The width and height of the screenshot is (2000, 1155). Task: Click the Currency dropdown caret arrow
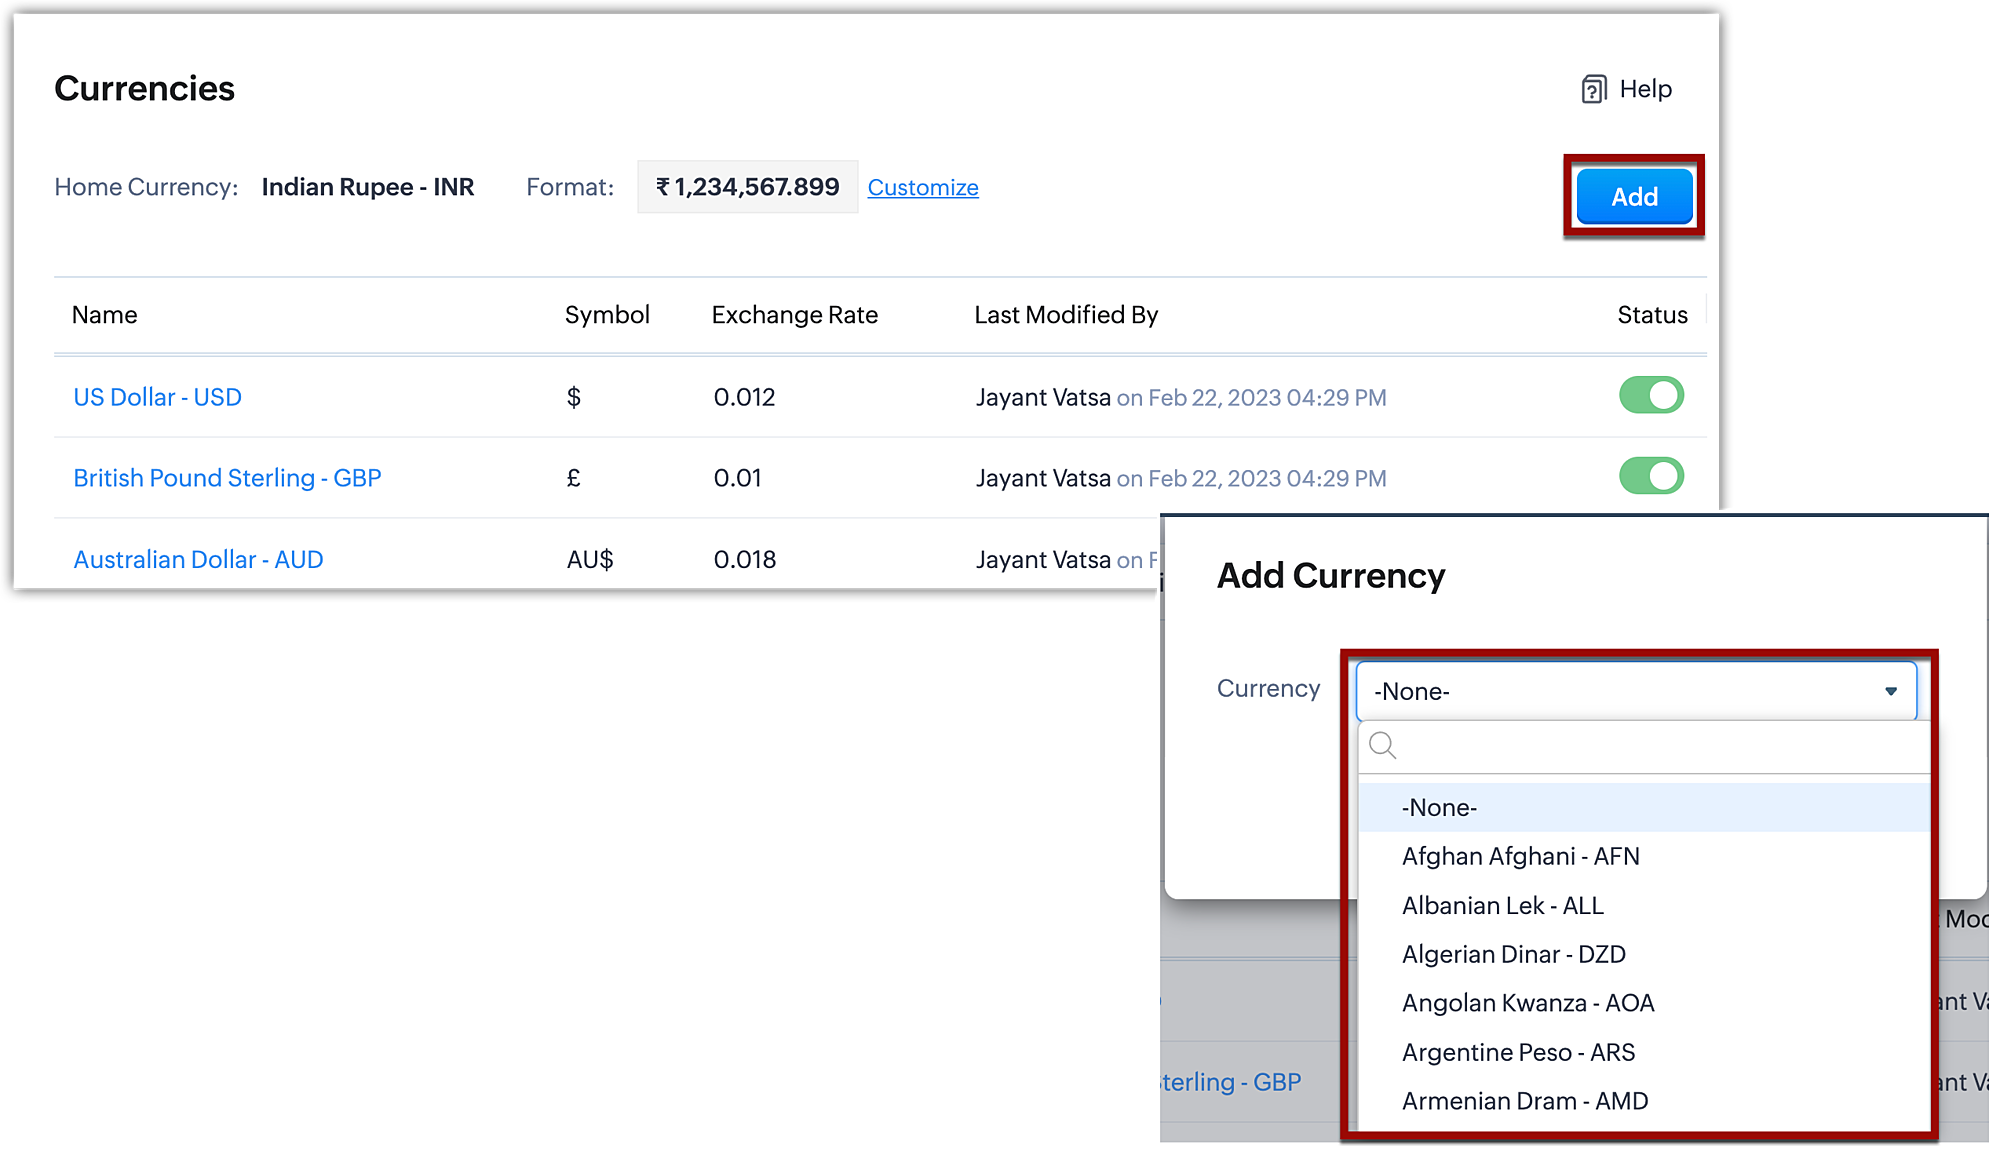tap(1890, 691)
